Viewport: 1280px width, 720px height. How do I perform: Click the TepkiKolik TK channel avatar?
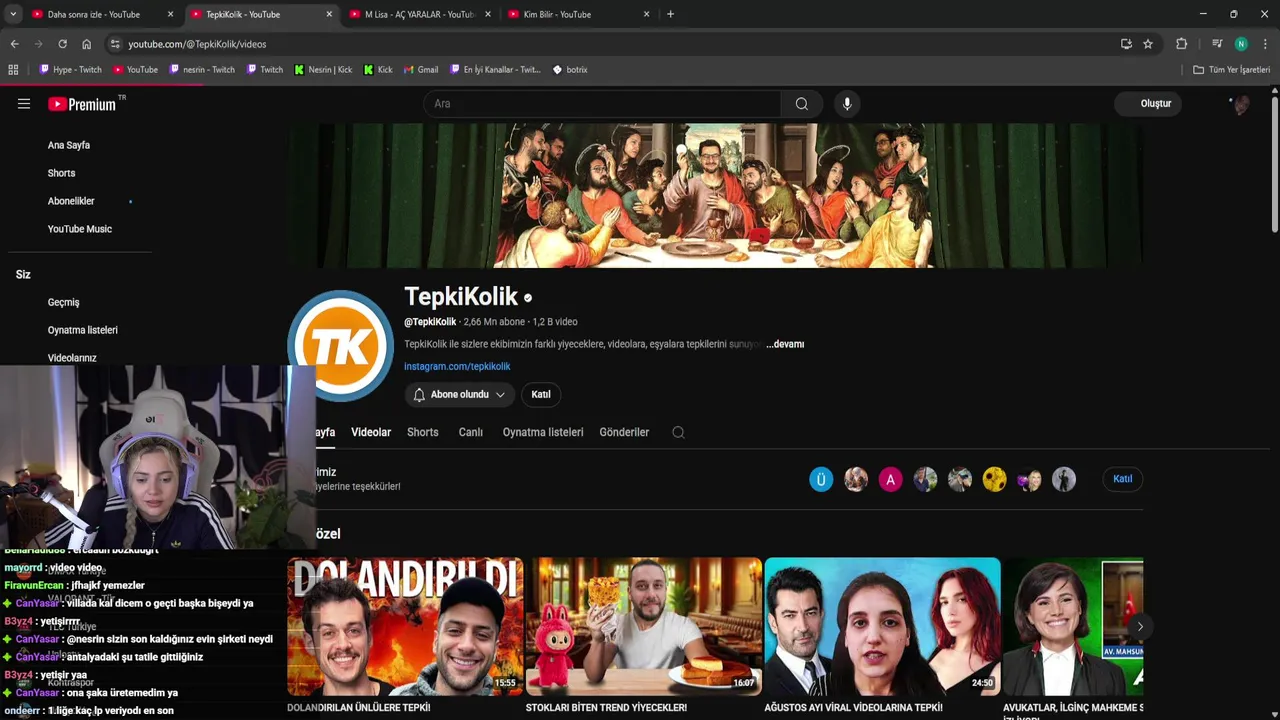pyautogui.click(x=340, y=345)
